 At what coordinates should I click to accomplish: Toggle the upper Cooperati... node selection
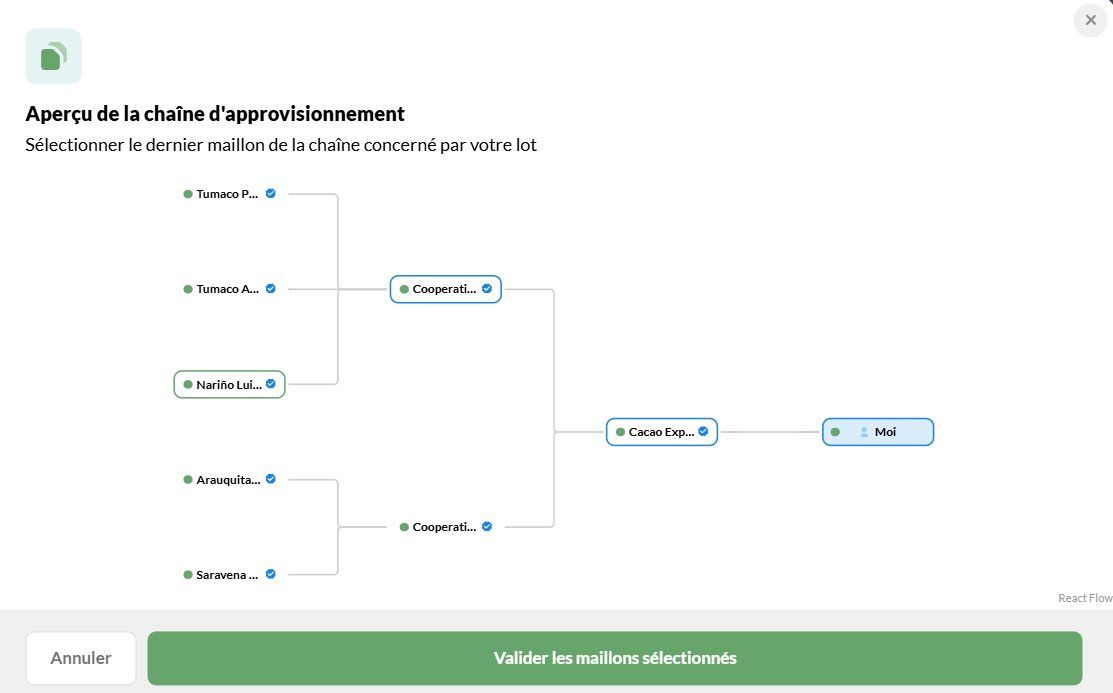[446, 289]
